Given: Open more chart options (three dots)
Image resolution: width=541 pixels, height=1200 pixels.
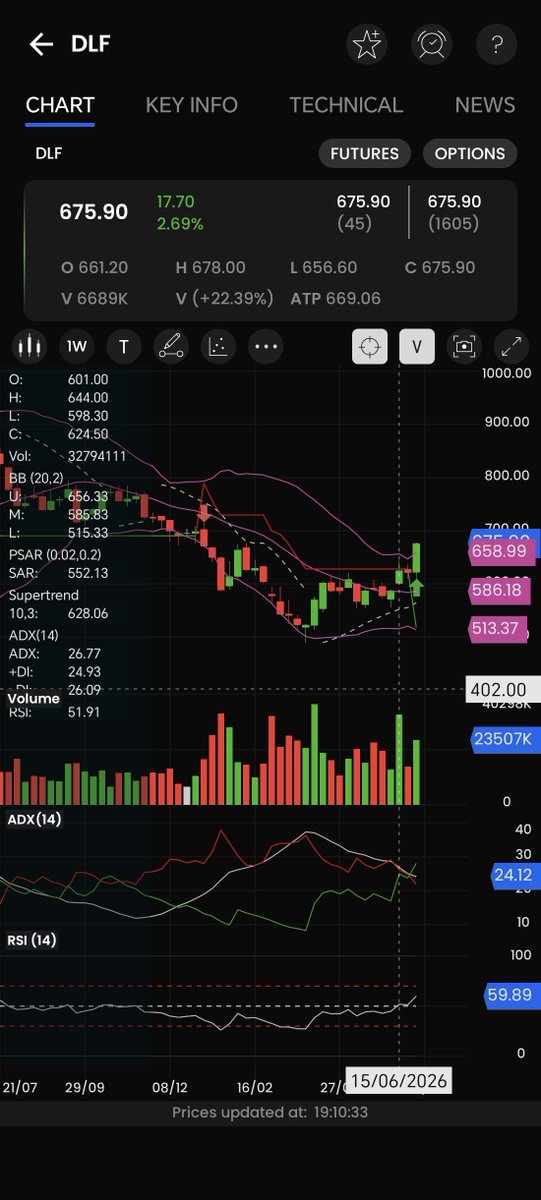Looking at the screenshot, I should [x=265, y=347].
